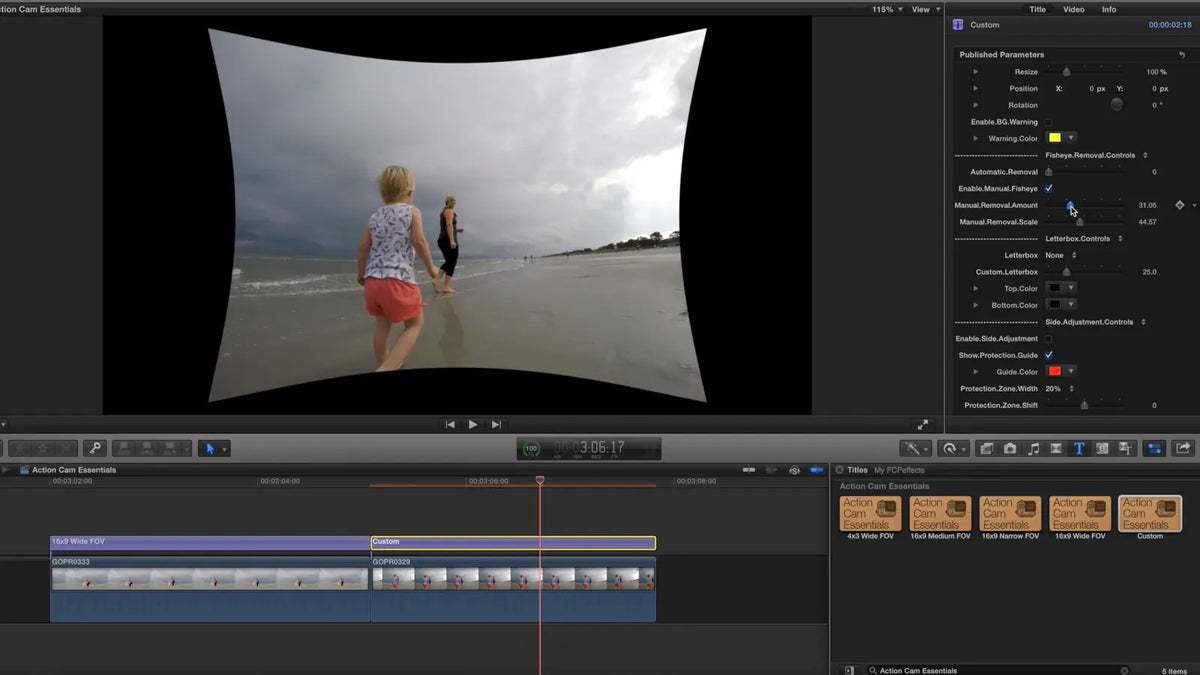Screen dimensions: 1200x675
Task: Click the Bottom.Color black swatch
Action: (1054, 305)
